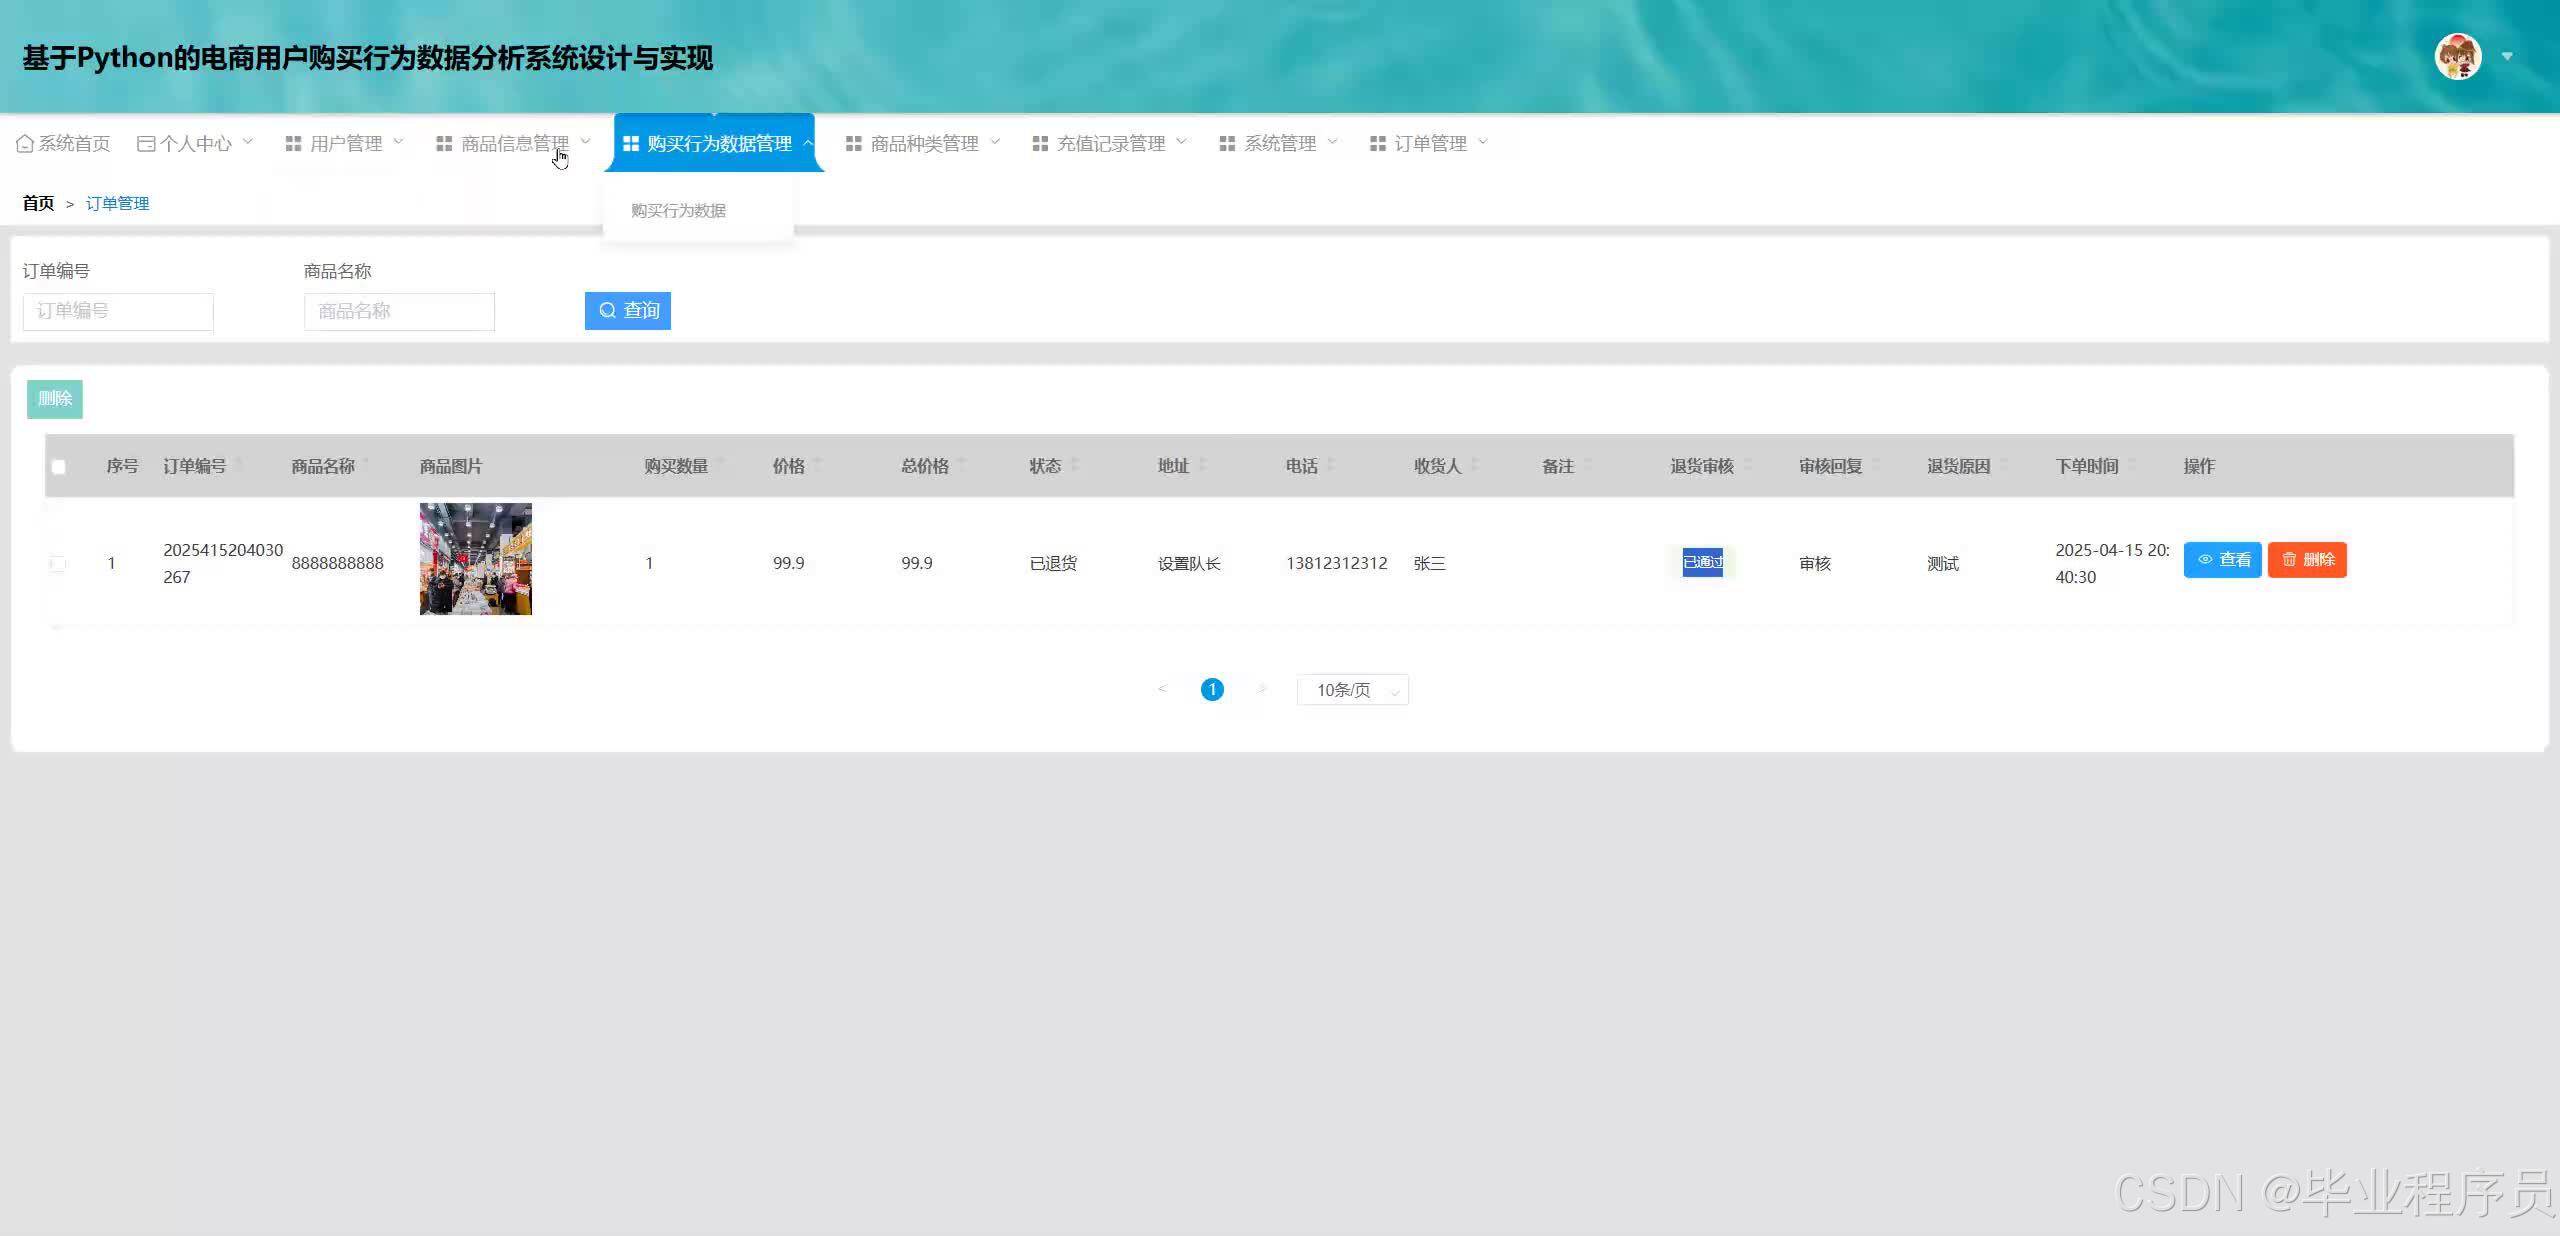This screenshot has width=2560, height=1236.
Task: Click the grid icon beside 用户管理
Action: (x=293, y=144)
